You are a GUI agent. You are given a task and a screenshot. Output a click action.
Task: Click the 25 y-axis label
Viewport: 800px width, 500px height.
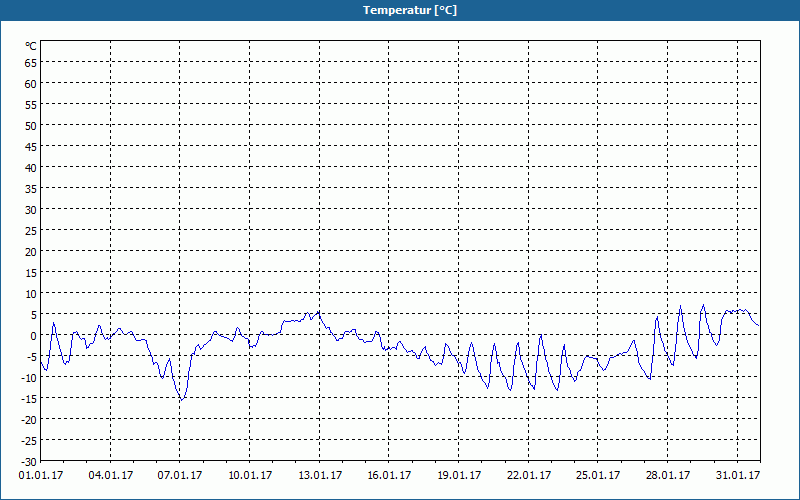tap(31, 231)
